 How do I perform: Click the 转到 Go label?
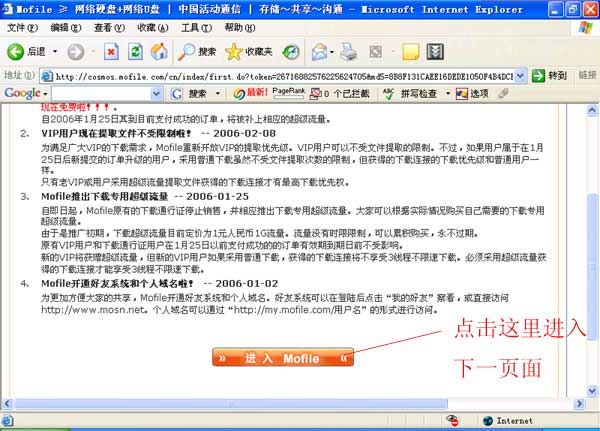coord(557,75)
